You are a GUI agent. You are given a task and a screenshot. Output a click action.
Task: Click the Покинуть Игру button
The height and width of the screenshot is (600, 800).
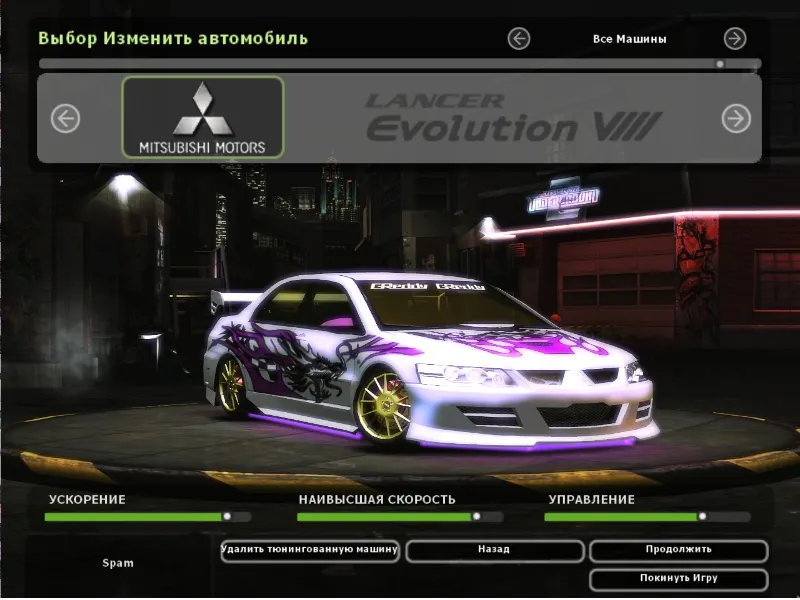pyautogui.click(x=679, y=580)
